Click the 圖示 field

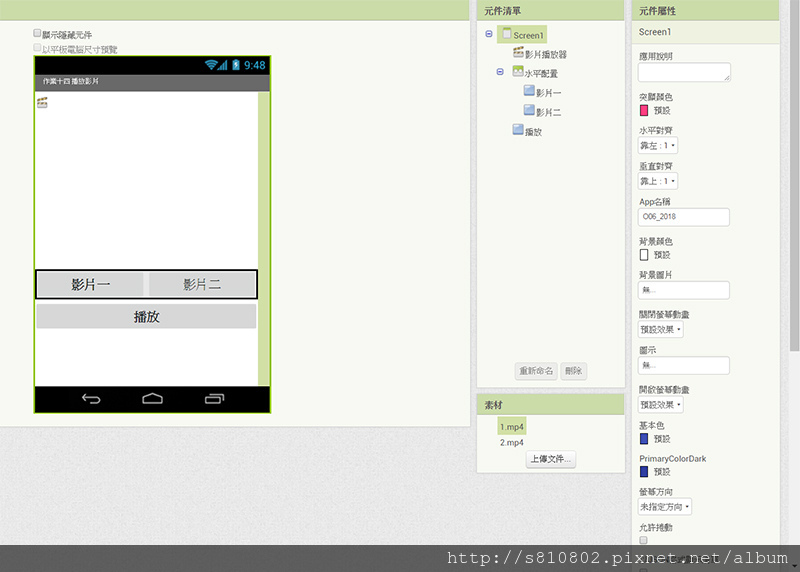684,365
